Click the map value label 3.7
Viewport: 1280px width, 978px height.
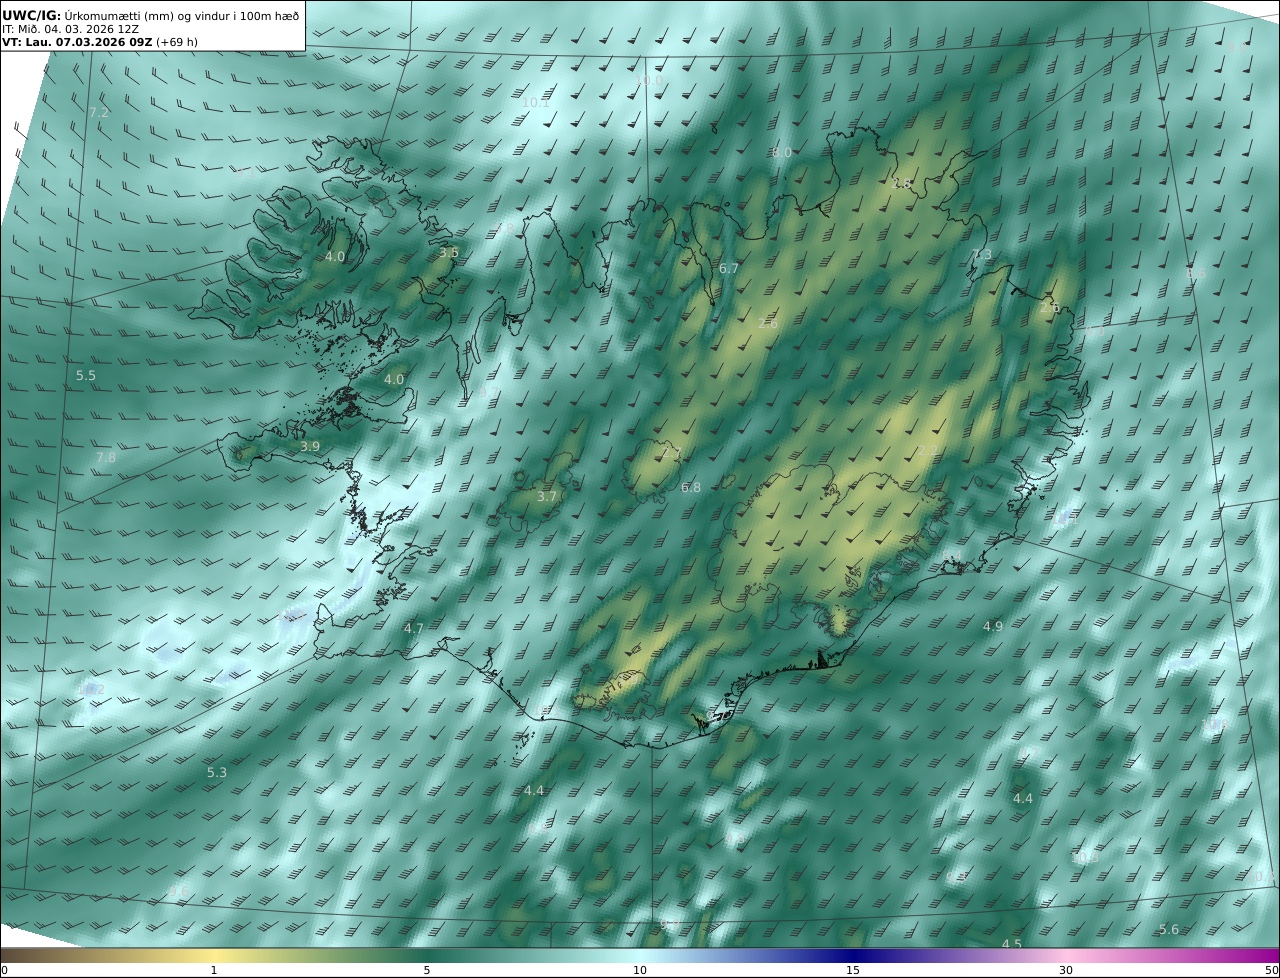pos(547,497)
